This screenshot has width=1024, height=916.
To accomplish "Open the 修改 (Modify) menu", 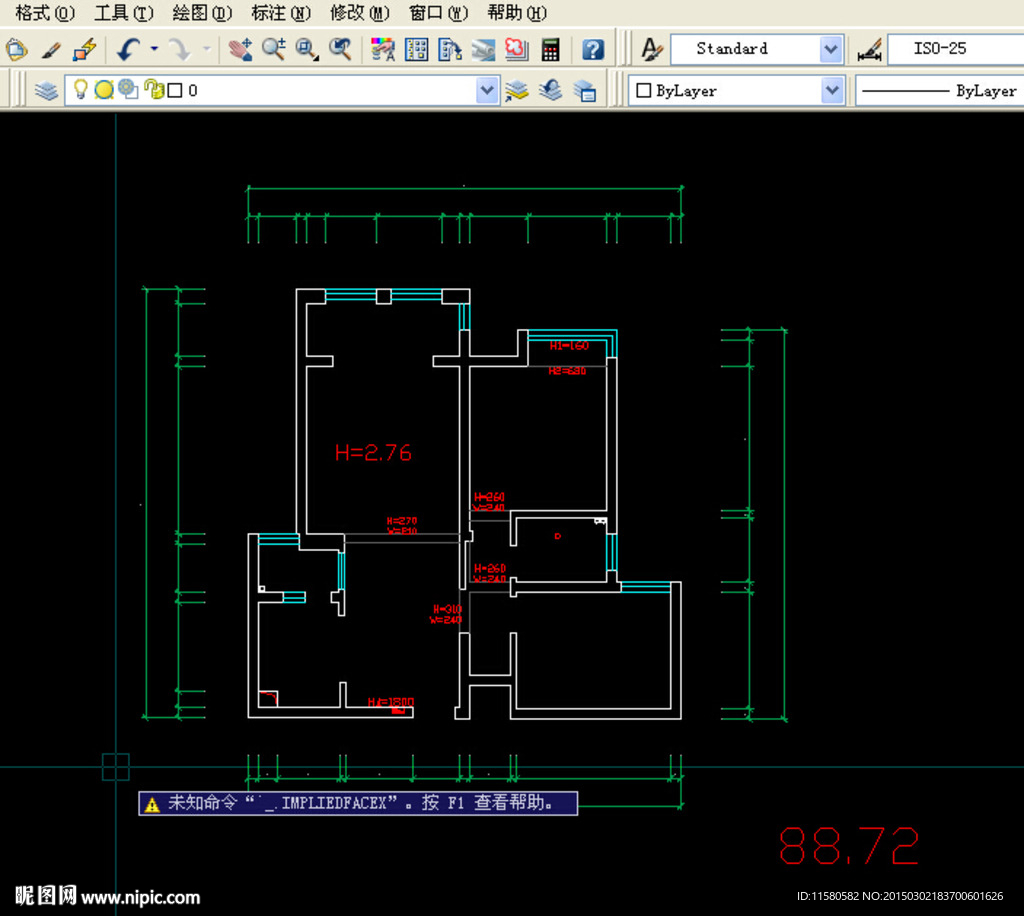I will 359,13.
